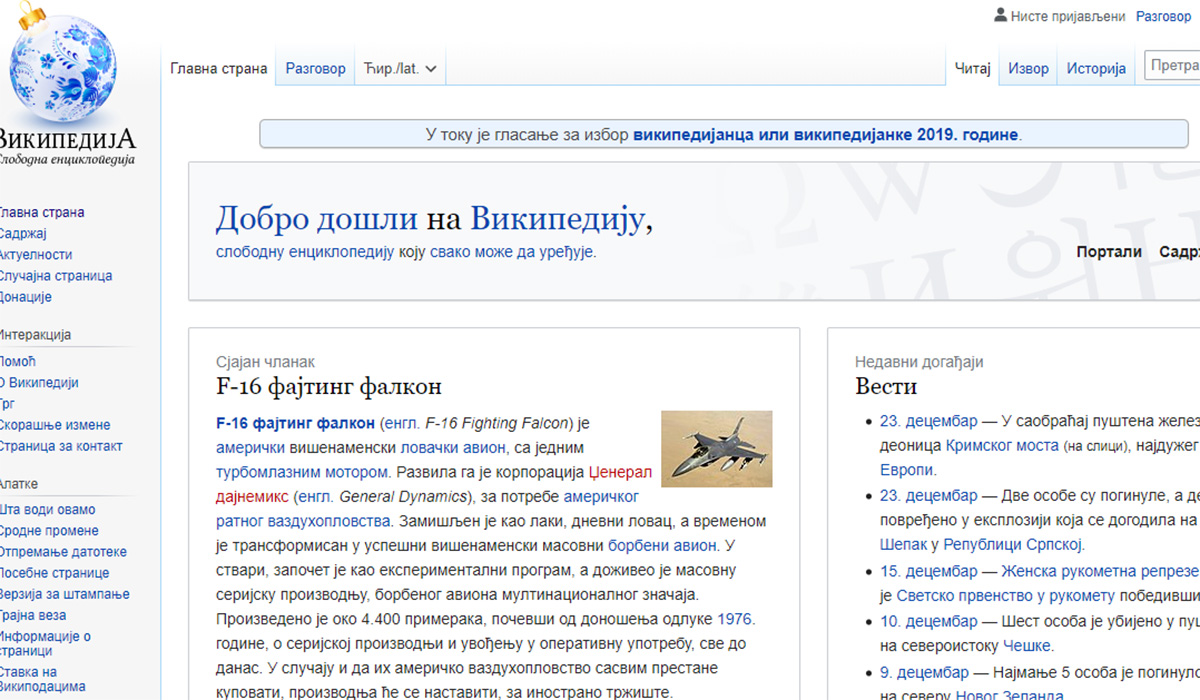Open Ставка на Википодацима link
Image resolution: width=1200 pixels, height=700 pixels.
42,679
